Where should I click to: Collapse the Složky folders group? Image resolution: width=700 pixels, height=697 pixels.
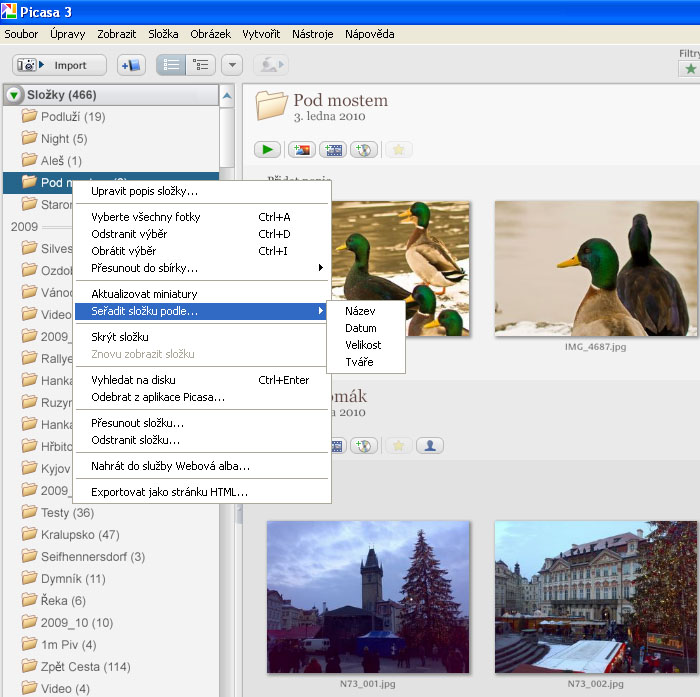click(14, 96)
